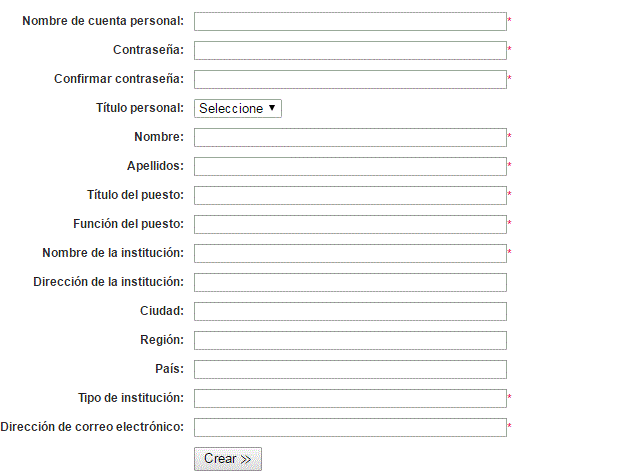Click the Nombre de cuenta personal field
Image resolution: width=633 pixels, height=476 pixels.
coord(350,21)
